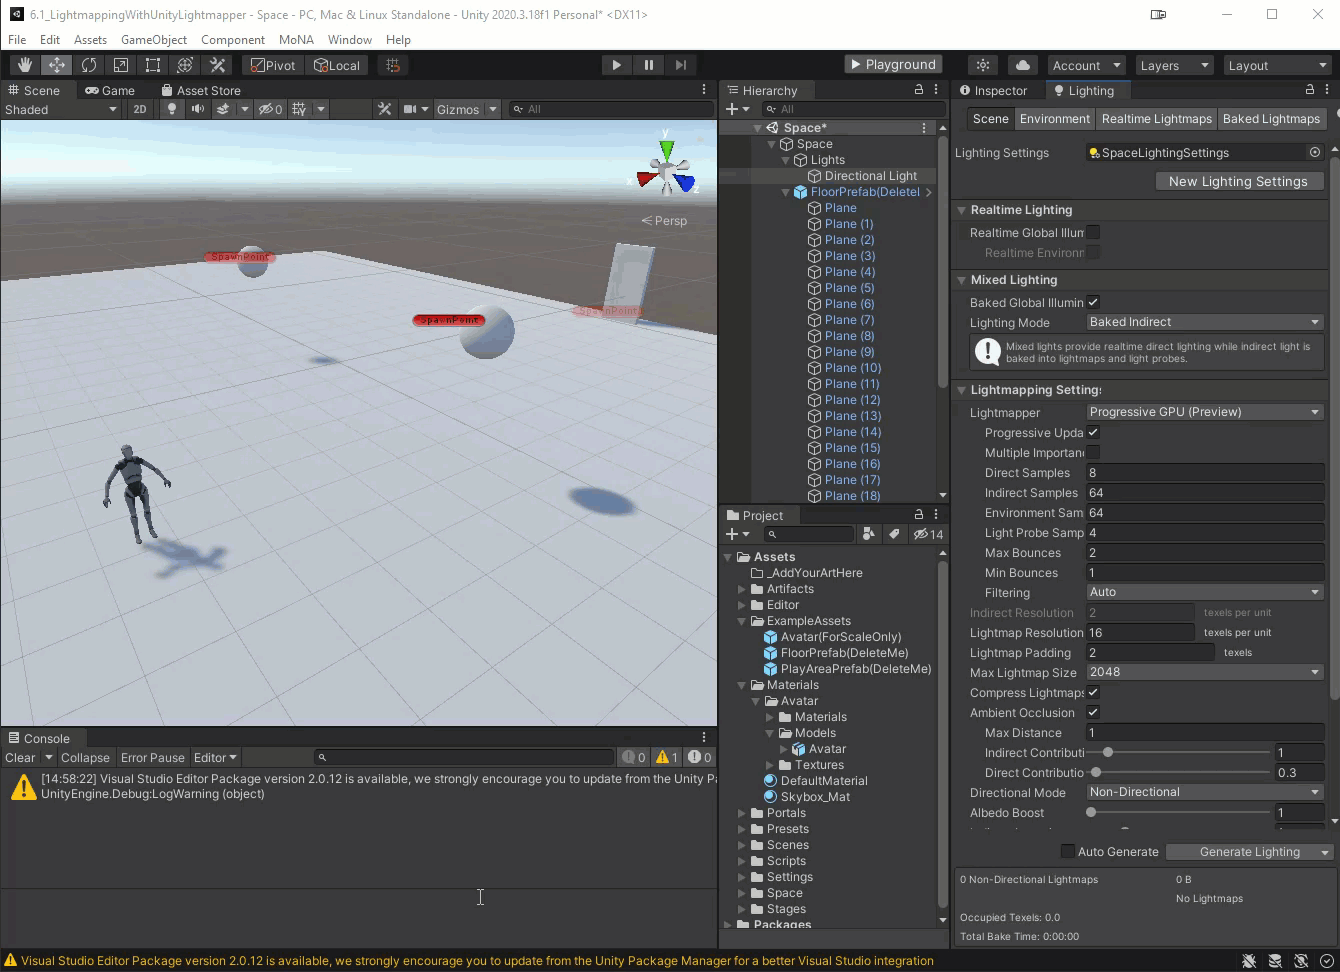The image size is (1340, 972).
Task: Toggle scene lighting bulb icon
Action: tap(172, 109)
